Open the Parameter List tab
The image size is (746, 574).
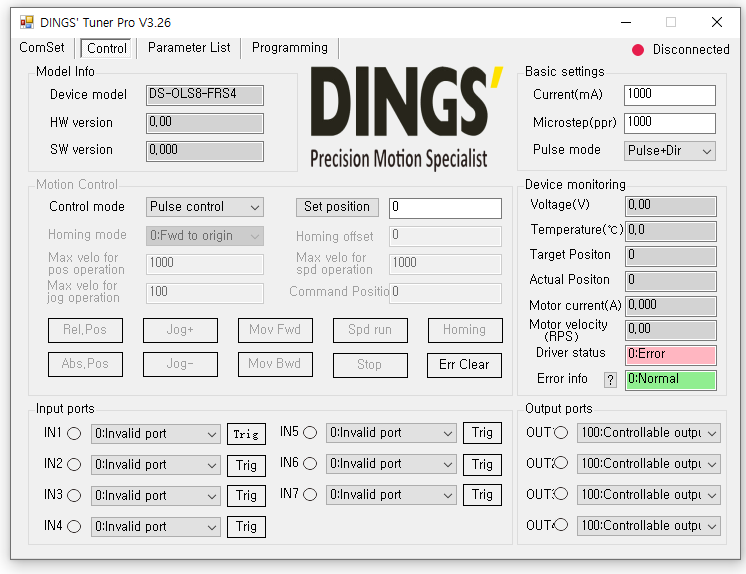pos(189,48)
